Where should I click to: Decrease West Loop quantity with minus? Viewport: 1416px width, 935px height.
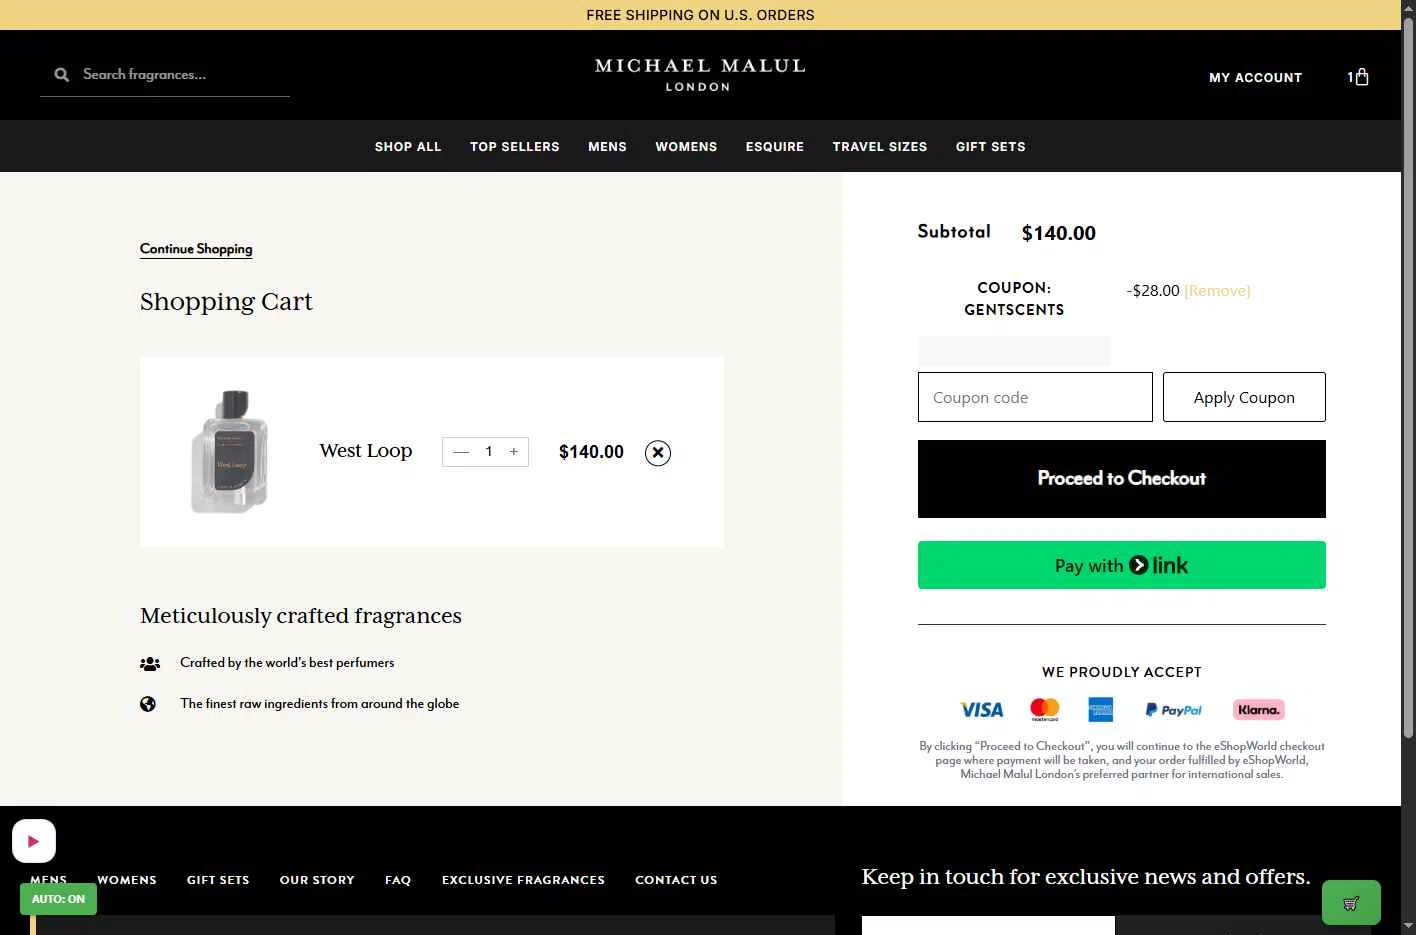(x=461, y=452)
